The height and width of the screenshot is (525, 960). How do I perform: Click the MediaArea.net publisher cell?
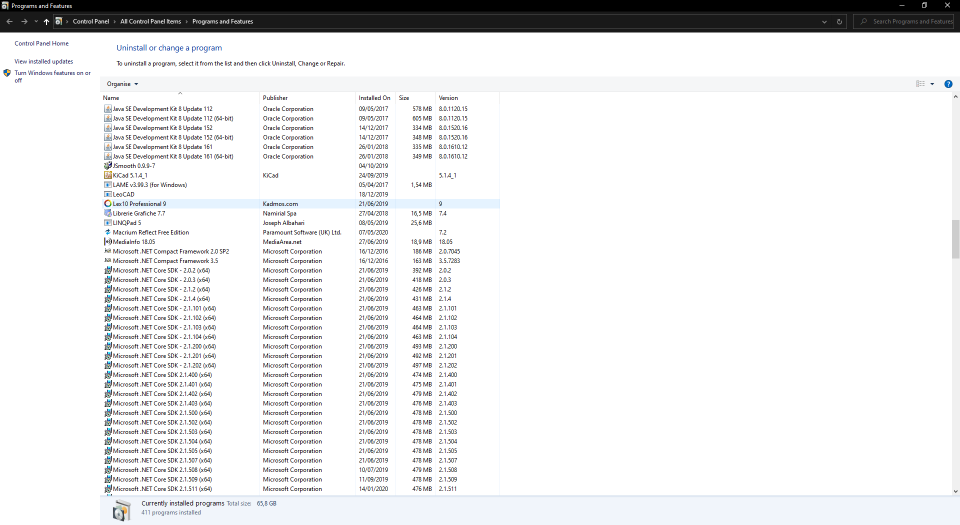coord(282,242)
